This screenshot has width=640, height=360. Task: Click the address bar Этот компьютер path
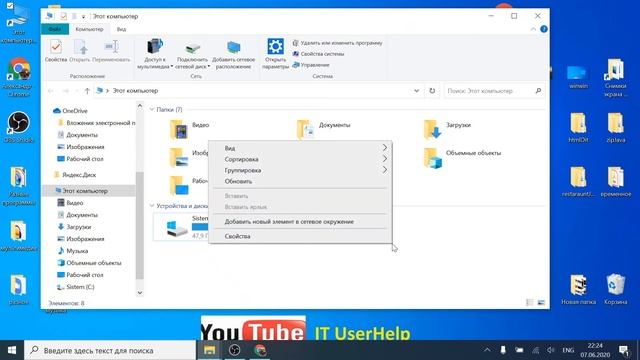[136, 91]
